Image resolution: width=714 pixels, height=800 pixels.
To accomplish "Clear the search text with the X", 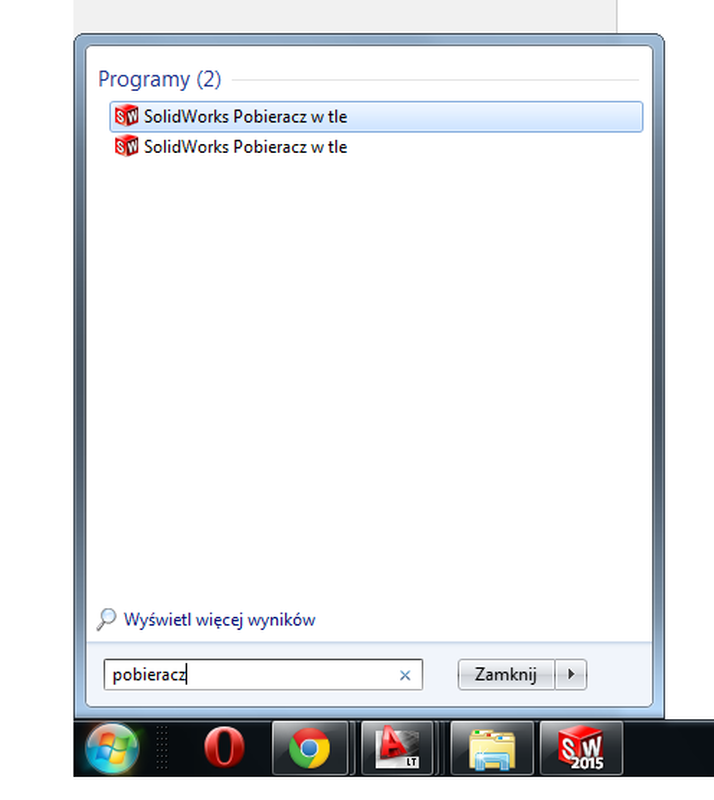I will pos(405,676).
